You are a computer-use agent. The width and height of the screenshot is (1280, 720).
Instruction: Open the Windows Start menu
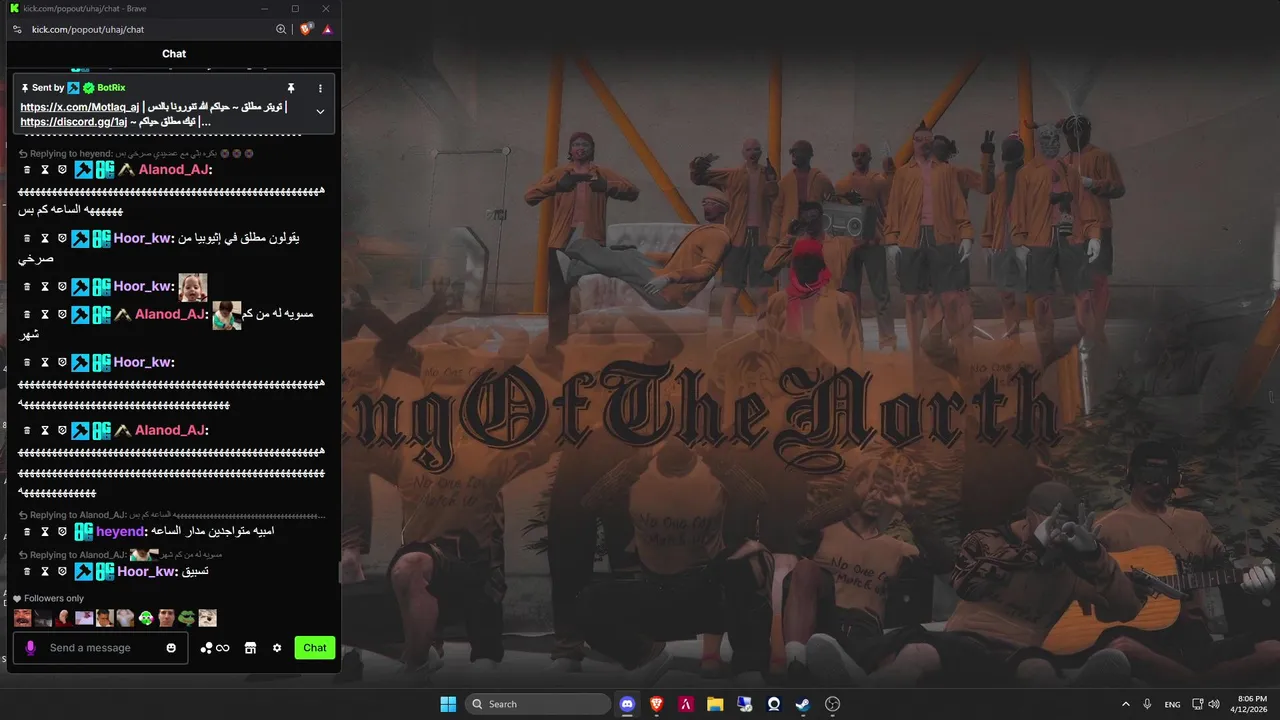[448, 704]
